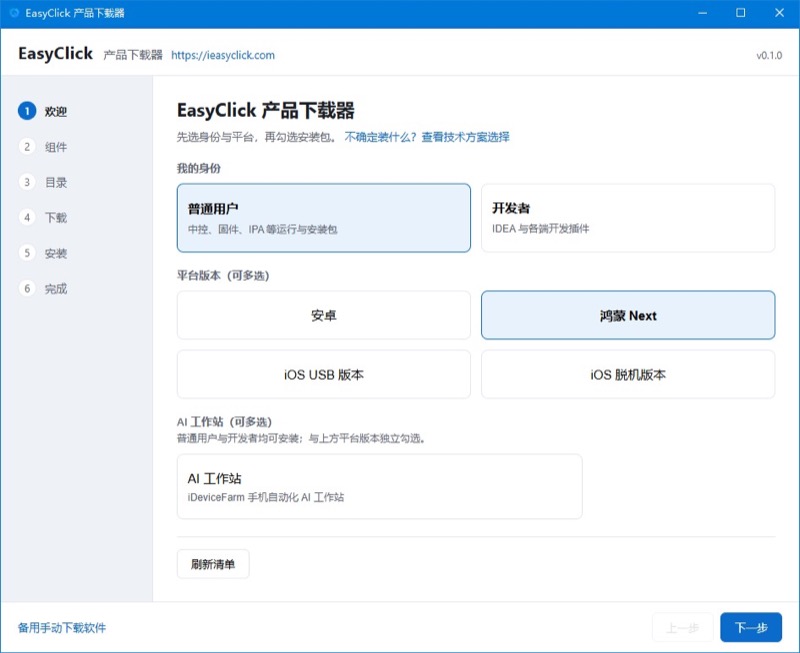
Task: Open the https://ieasyclick.com link
Action: point(222,55)
